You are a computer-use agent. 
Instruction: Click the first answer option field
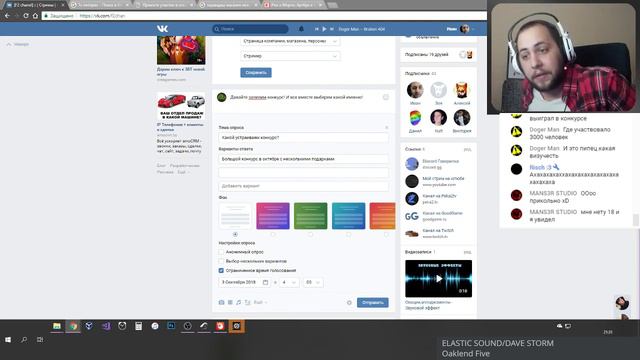[x=303, y=159]
